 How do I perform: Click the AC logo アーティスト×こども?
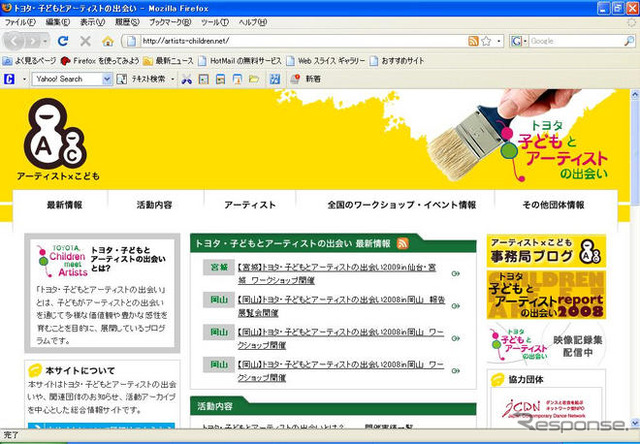57,139
